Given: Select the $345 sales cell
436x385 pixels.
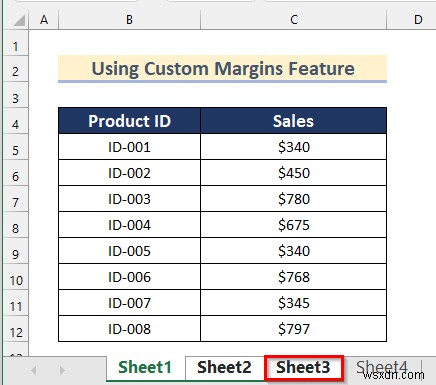Looking at the screenshot, I should coord(294,303).
